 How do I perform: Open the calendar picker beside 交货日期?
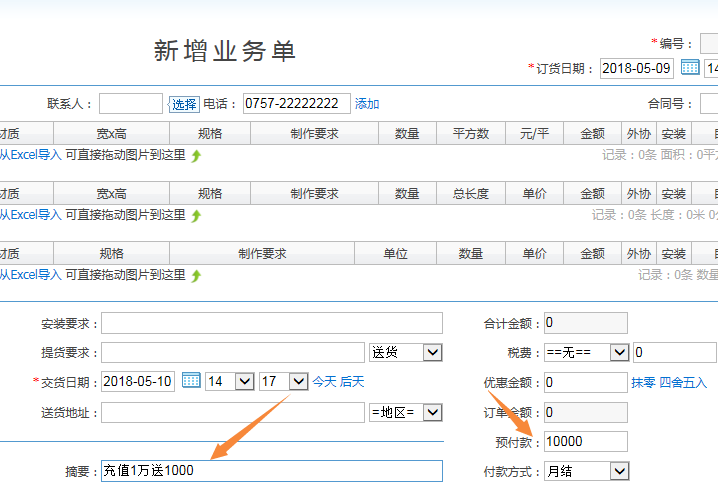pyautogui.click(x=189, y=381)
